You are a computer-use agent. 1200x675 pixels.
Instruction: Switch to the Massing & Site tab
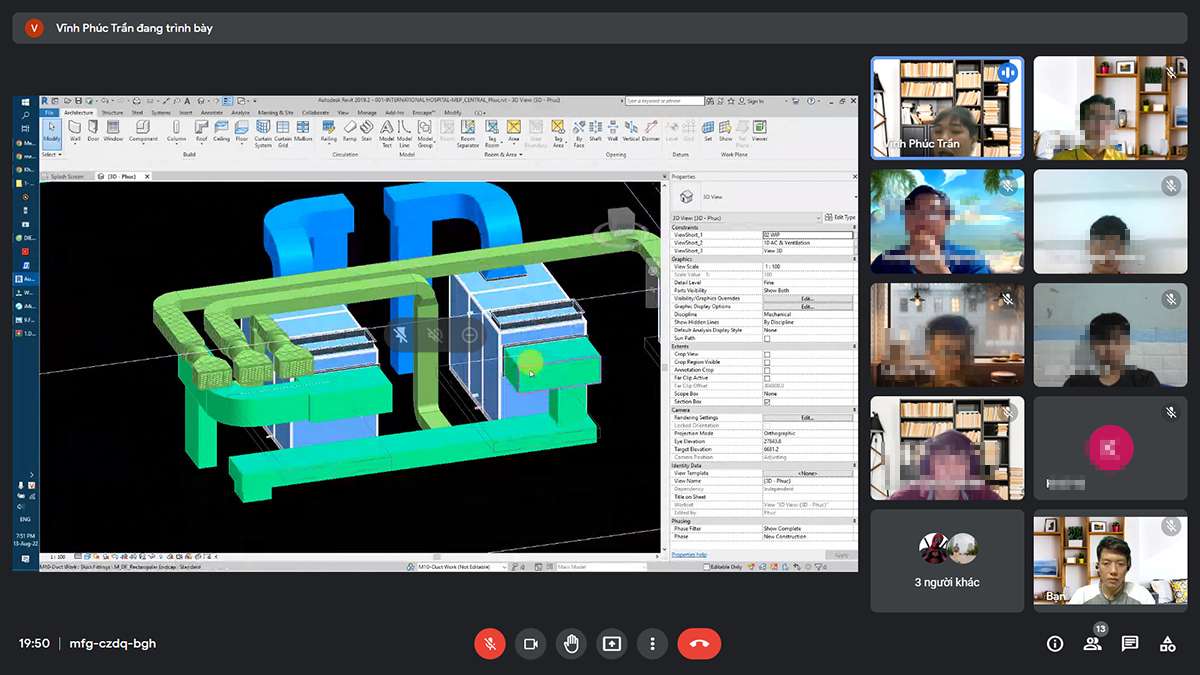click(x=276, y=113)
